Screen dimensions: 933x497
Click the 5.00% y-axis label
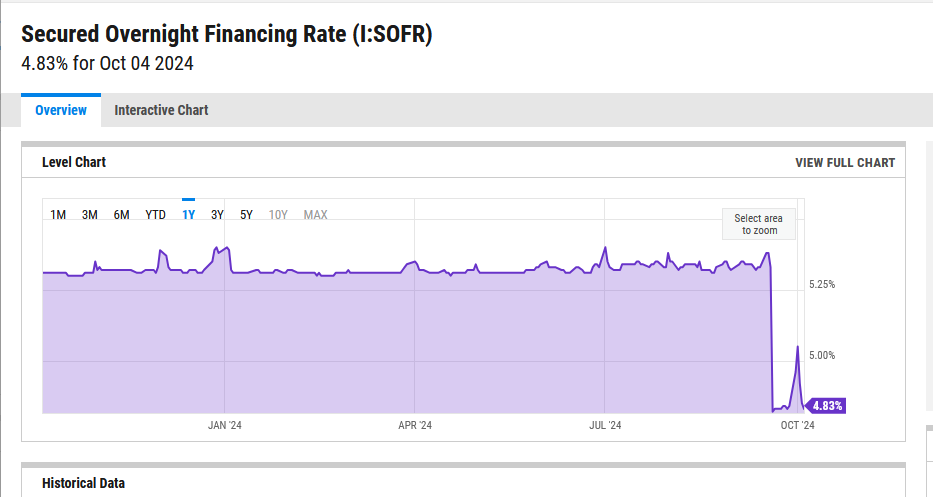822,355
